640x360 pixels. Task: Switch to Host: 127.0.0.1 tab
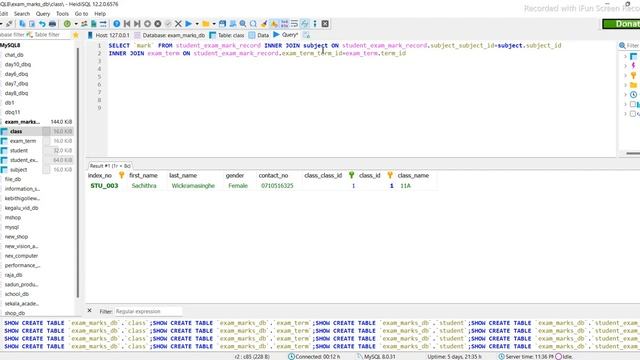[108, 36]
